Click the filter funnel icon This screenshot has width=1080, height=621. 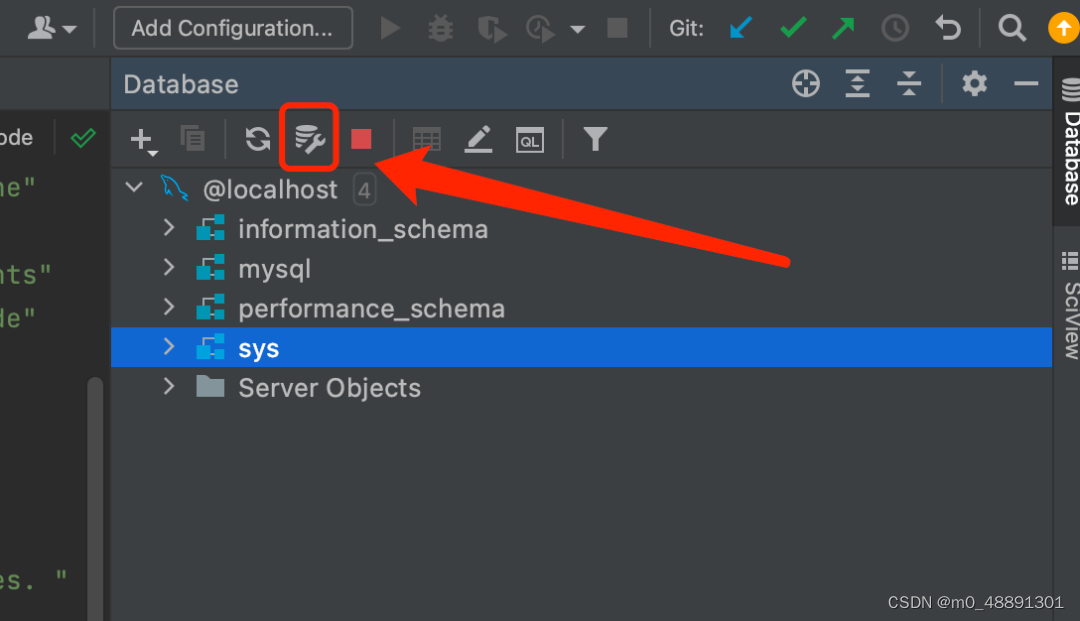tap(595, 139)
